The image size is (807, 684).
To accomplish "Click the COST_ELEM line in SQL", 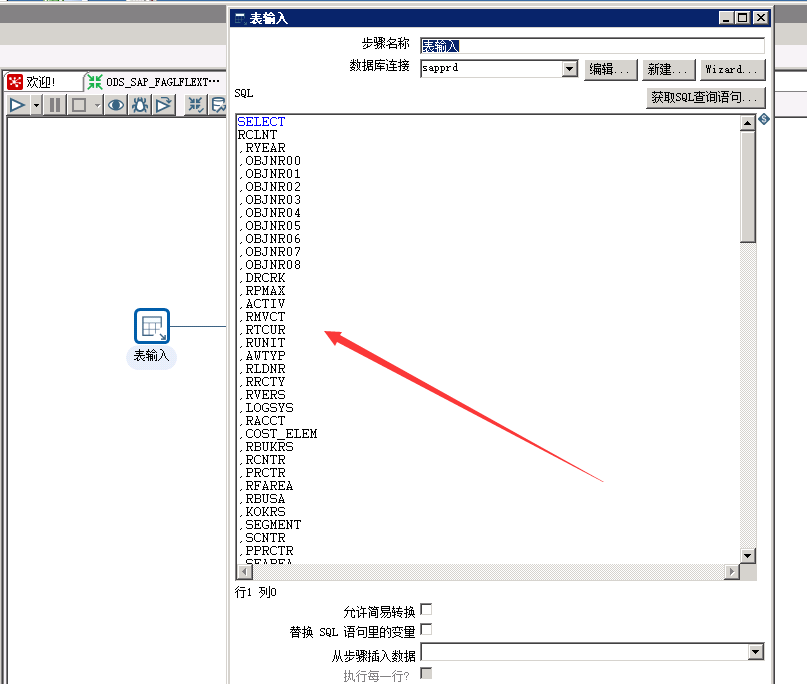I will [278, 434].
